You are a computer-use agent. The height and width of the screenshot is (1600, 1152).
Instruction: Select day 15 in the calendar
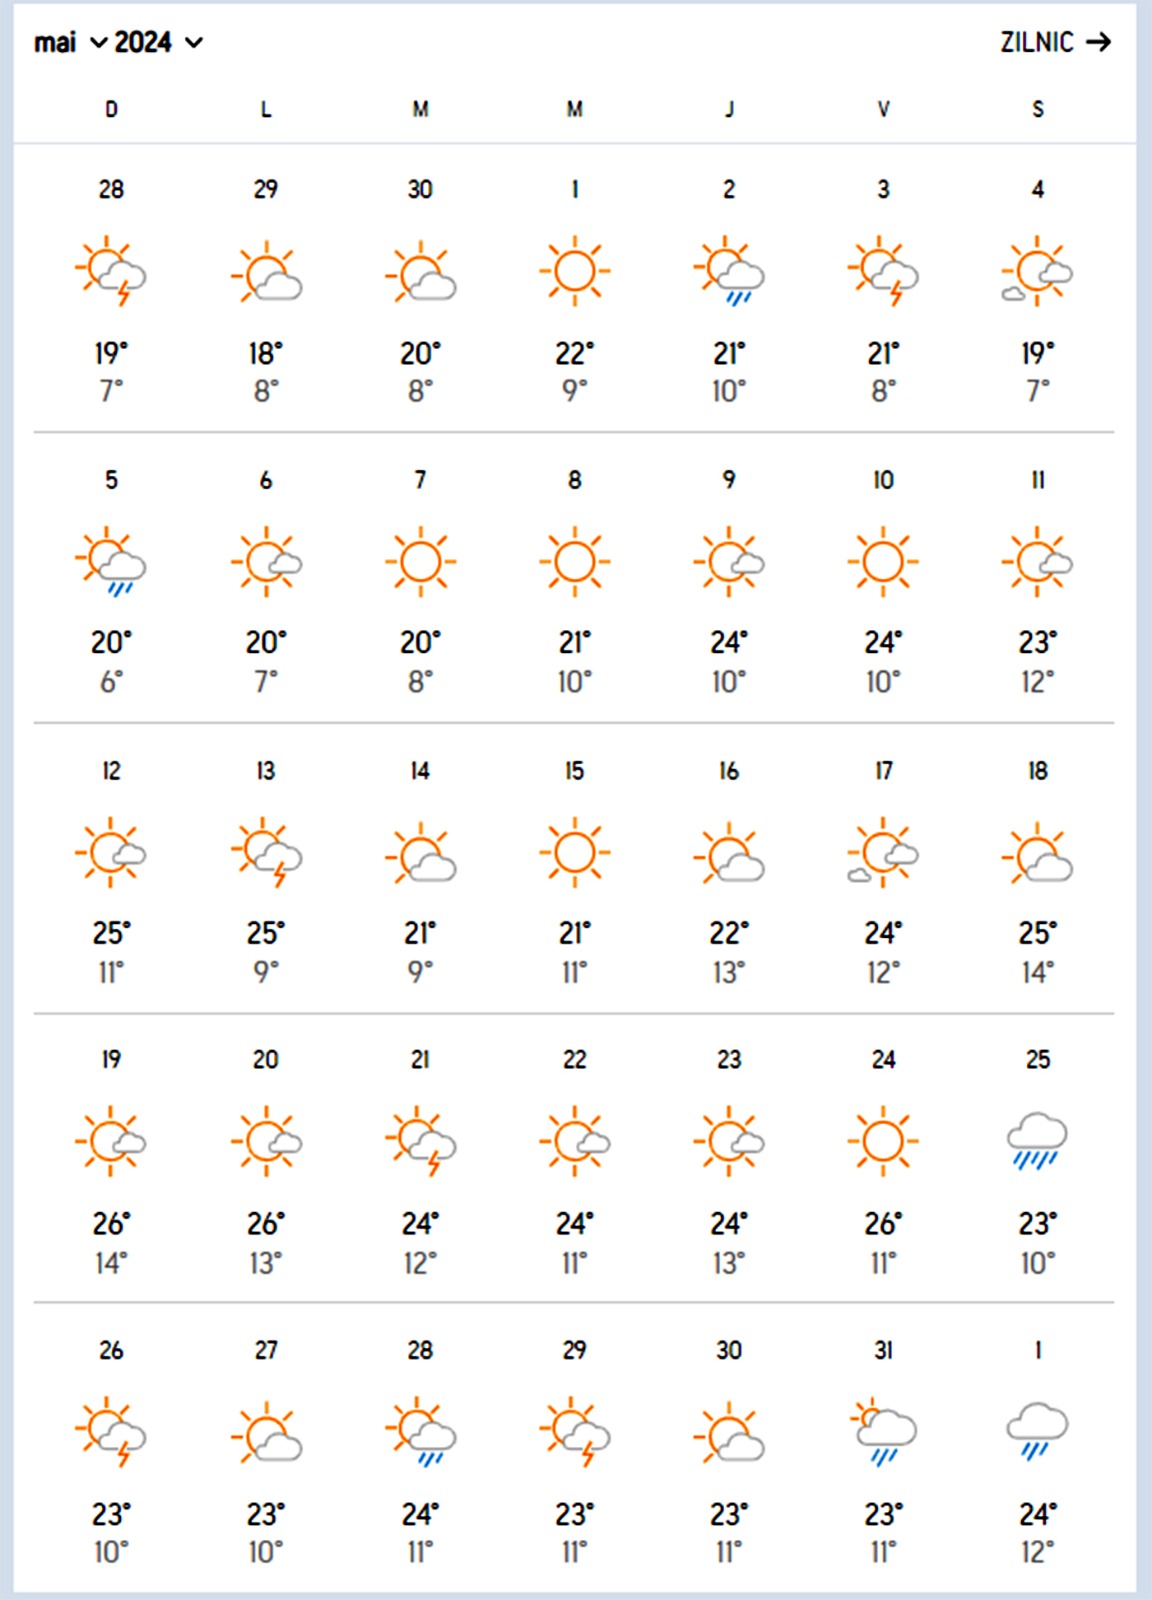tap(574, 771)
